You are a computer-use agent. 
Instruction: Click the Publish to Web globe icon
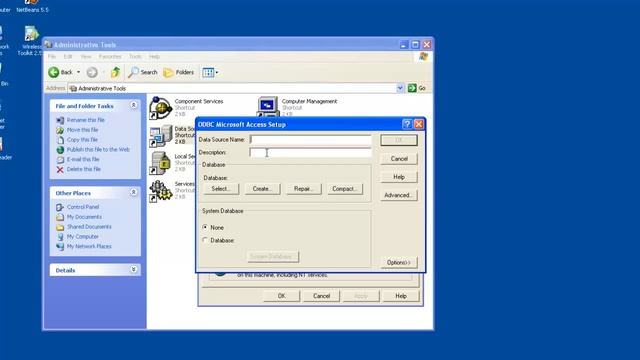[60, 150]
